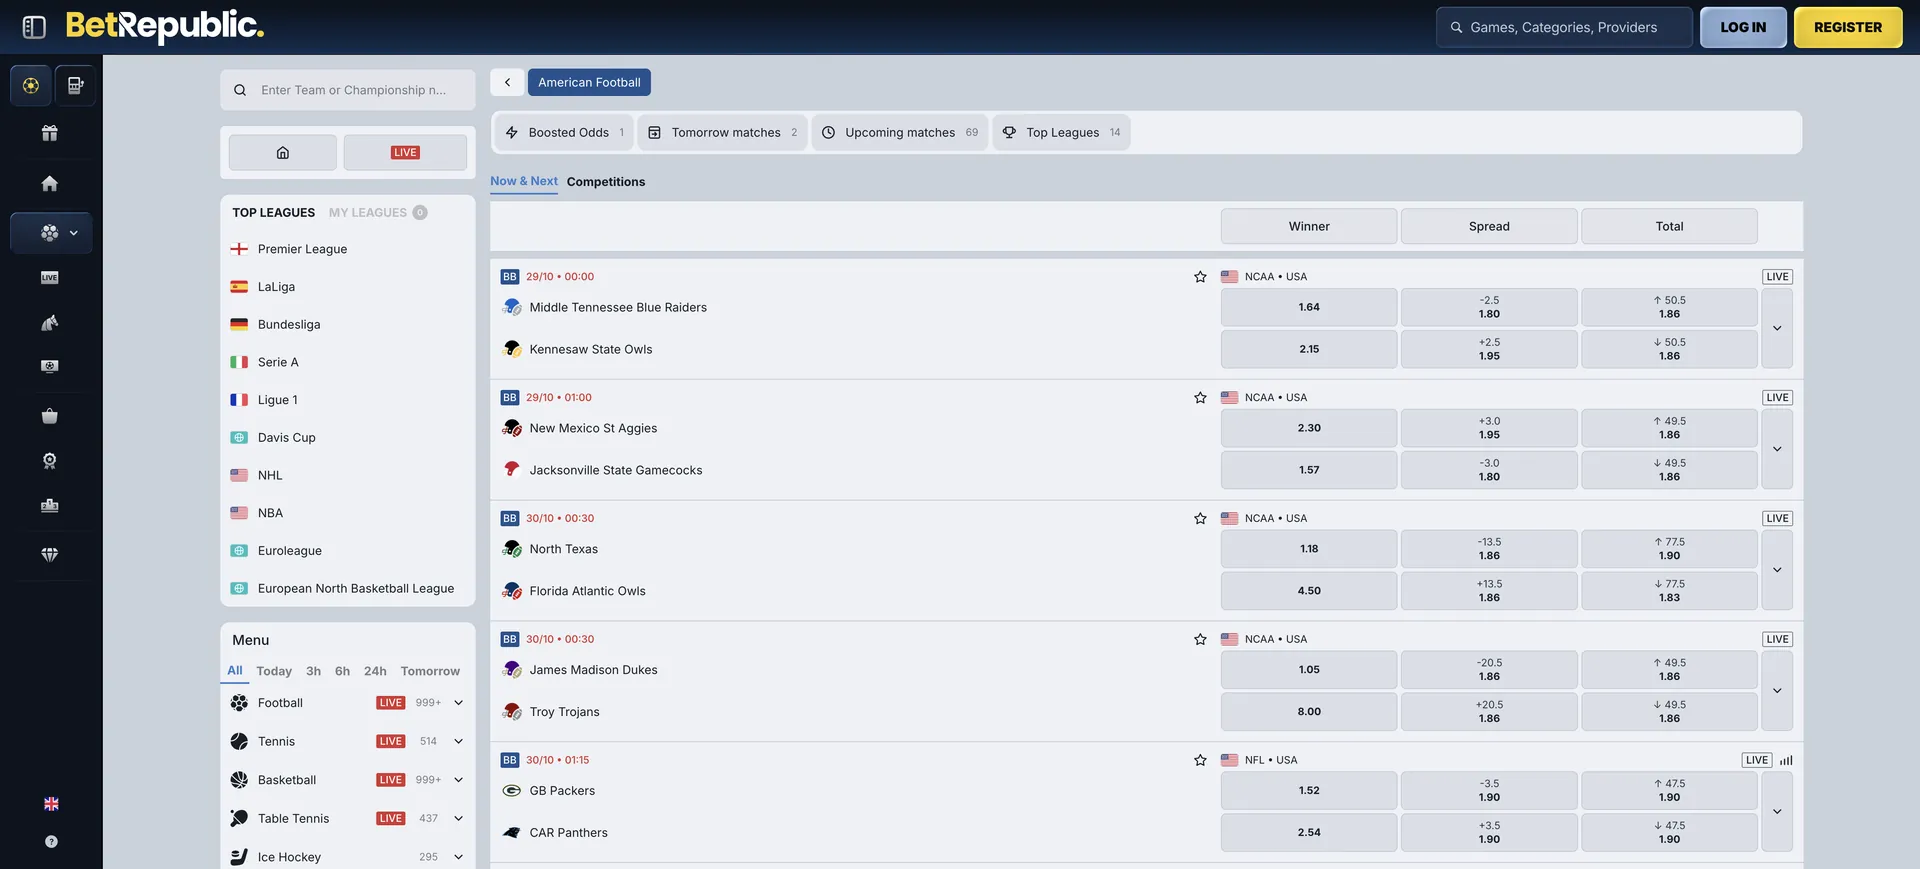
Task: Open help question mark icon
Action: 51,842
